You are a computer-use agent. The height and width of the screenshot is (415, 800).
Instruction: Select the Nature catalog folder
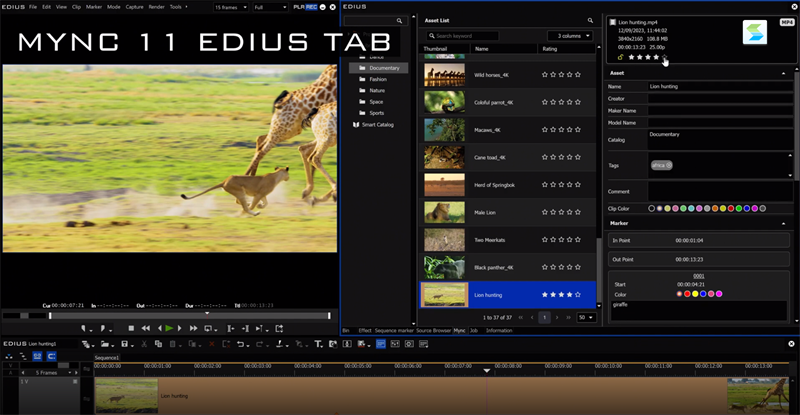[x=377, y=90]
